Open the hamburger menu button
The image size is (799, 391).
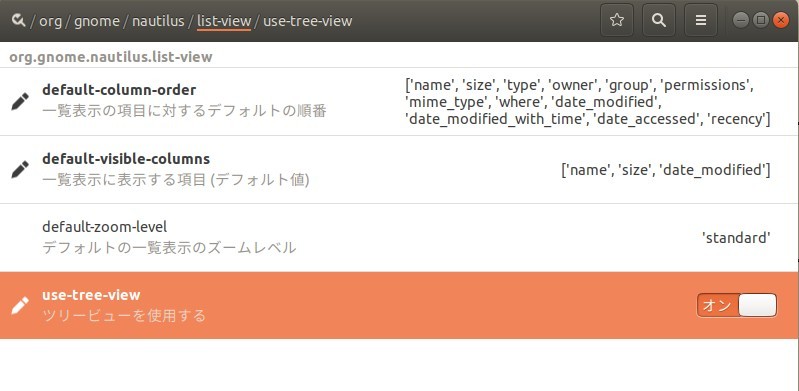point(701,20)
